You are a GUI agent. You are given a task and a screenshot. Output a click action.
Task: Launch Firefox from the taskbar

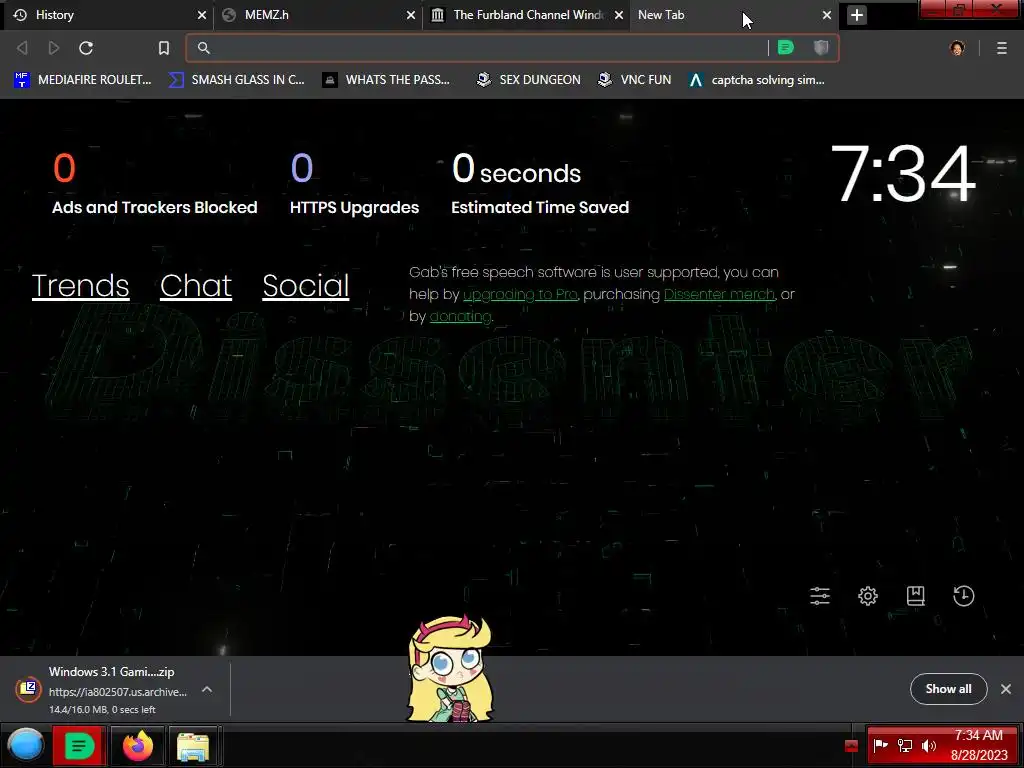138,745
